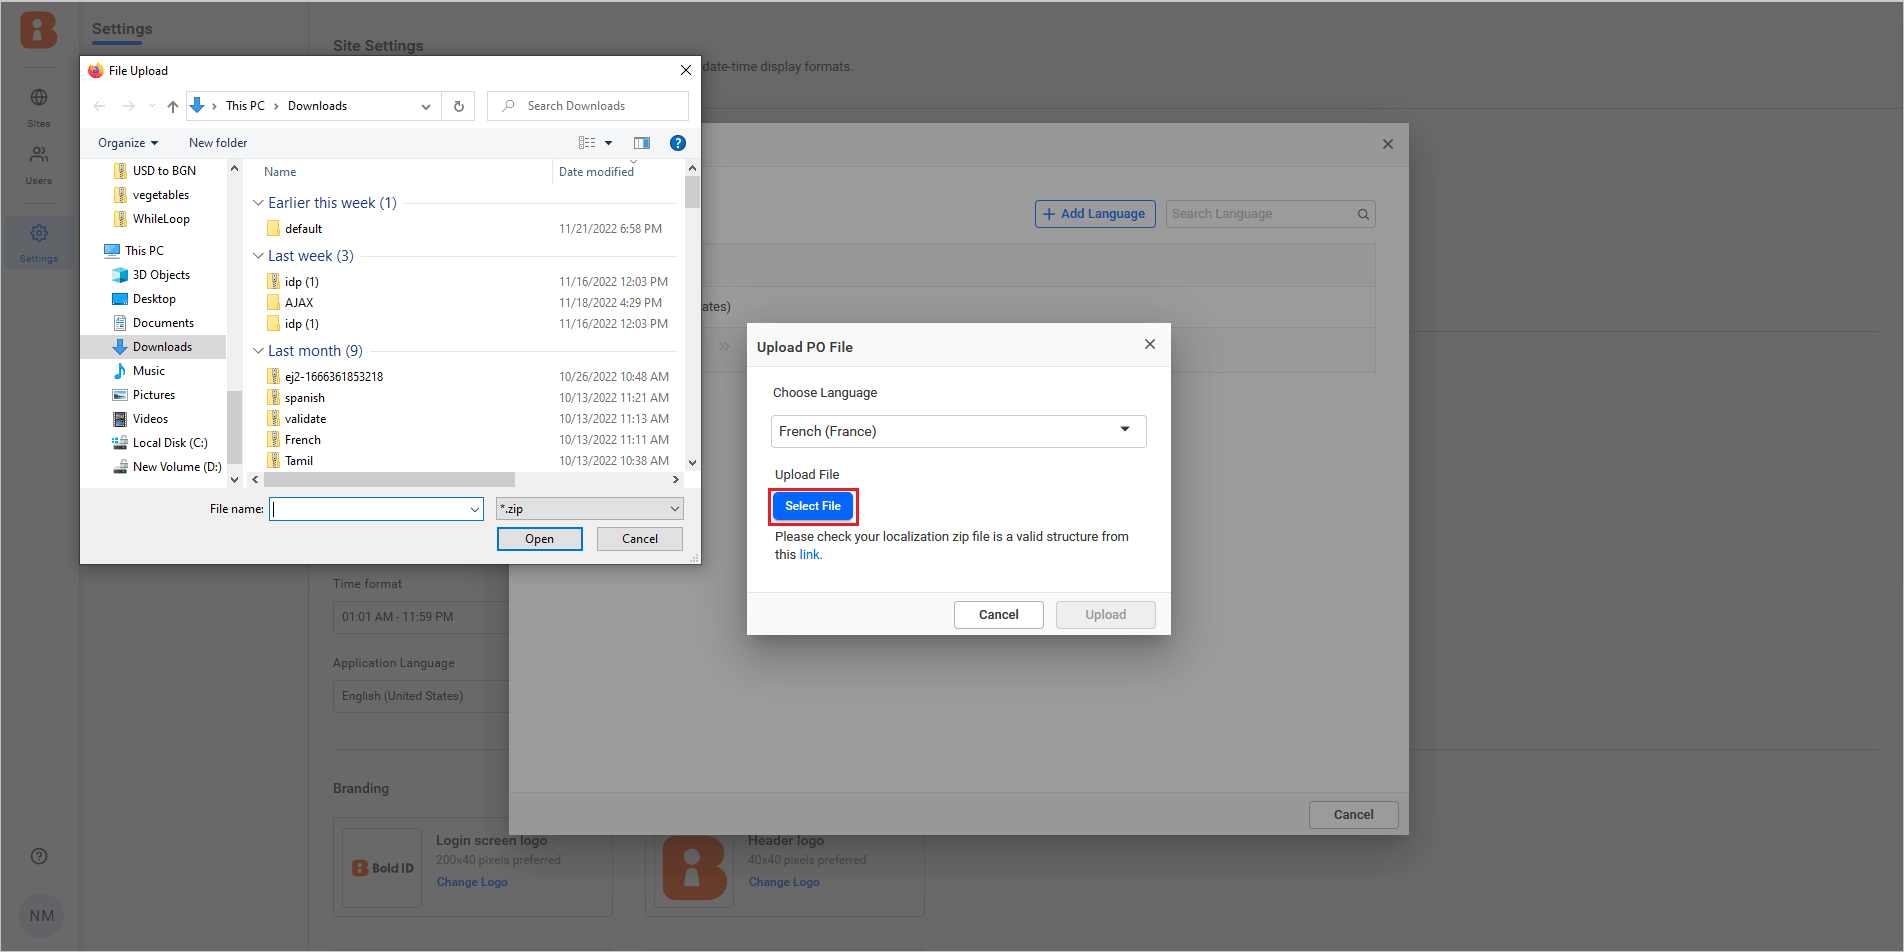
Task: Switch to the Settings tab
Action: 120,29
